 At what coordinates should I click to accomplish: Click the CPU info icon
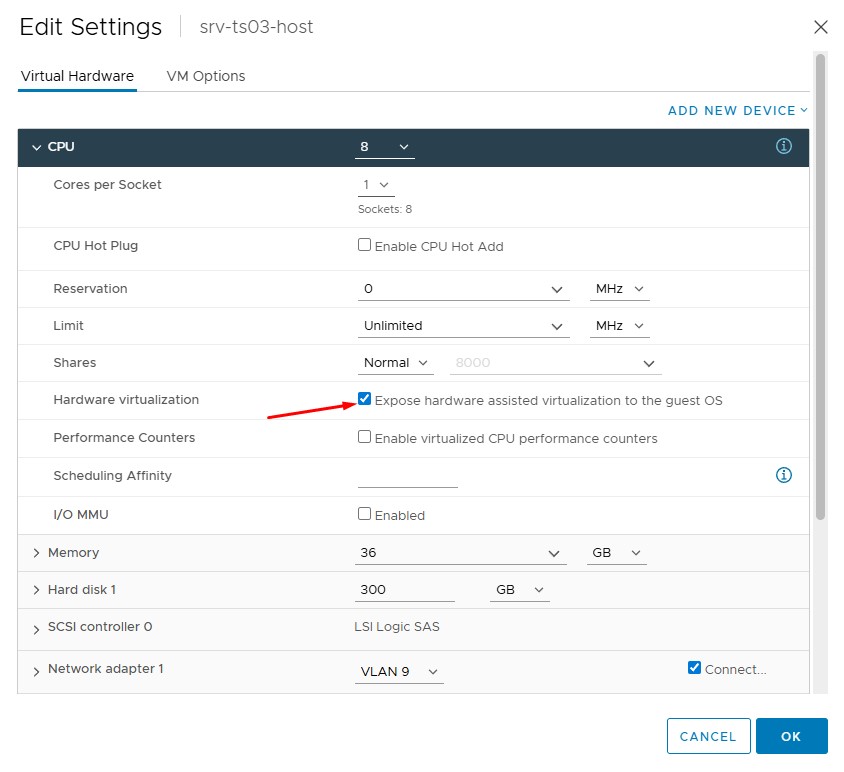tap(784, 147)
